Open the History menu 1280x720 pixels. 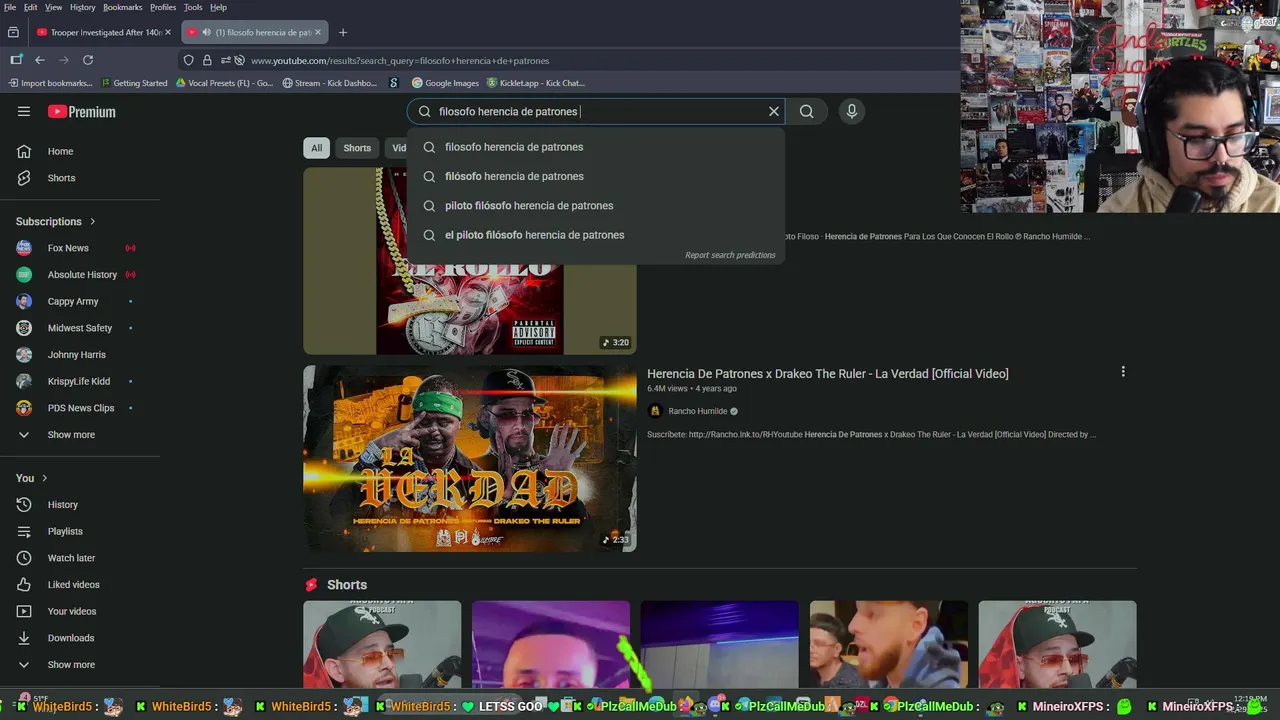pyautogui.click(x=83, y=7)
